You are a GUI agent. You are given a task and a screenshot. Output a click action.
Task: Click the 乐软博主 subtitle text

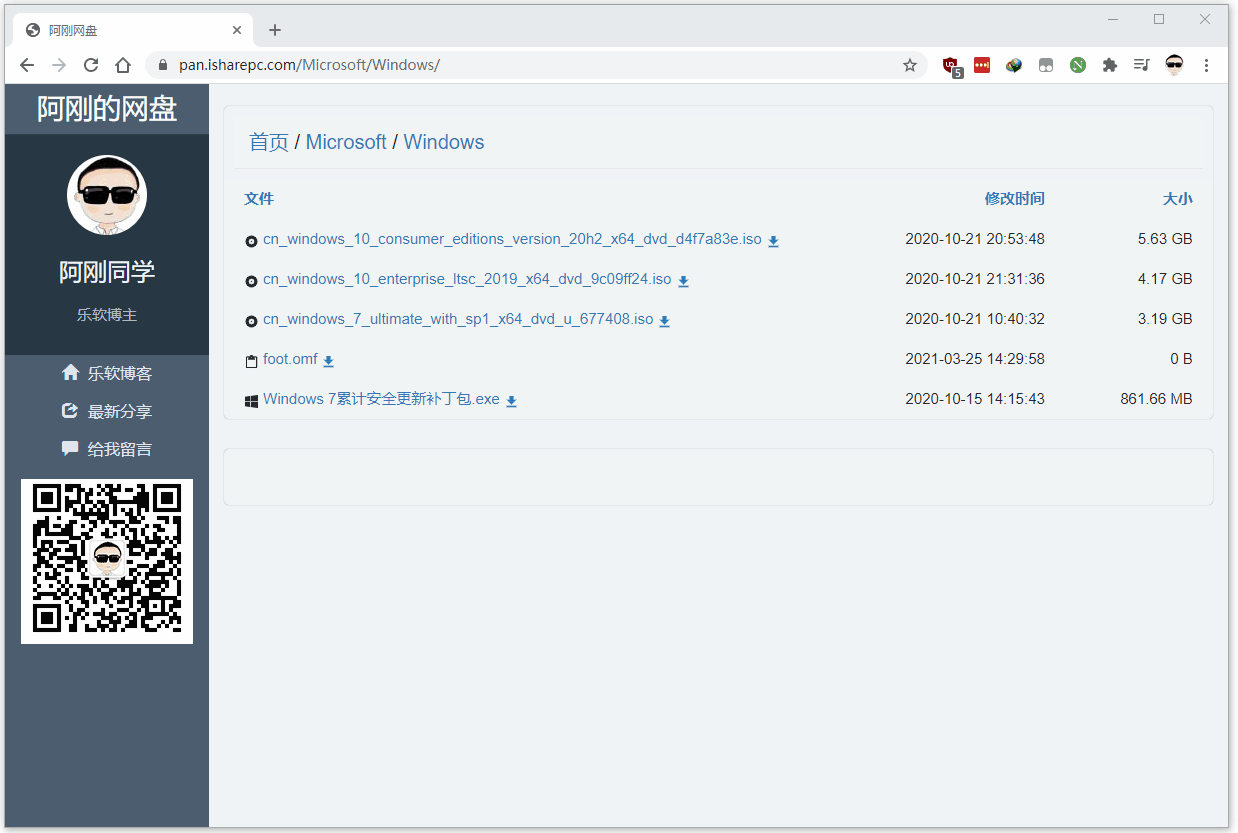click(x=107, y=315)
